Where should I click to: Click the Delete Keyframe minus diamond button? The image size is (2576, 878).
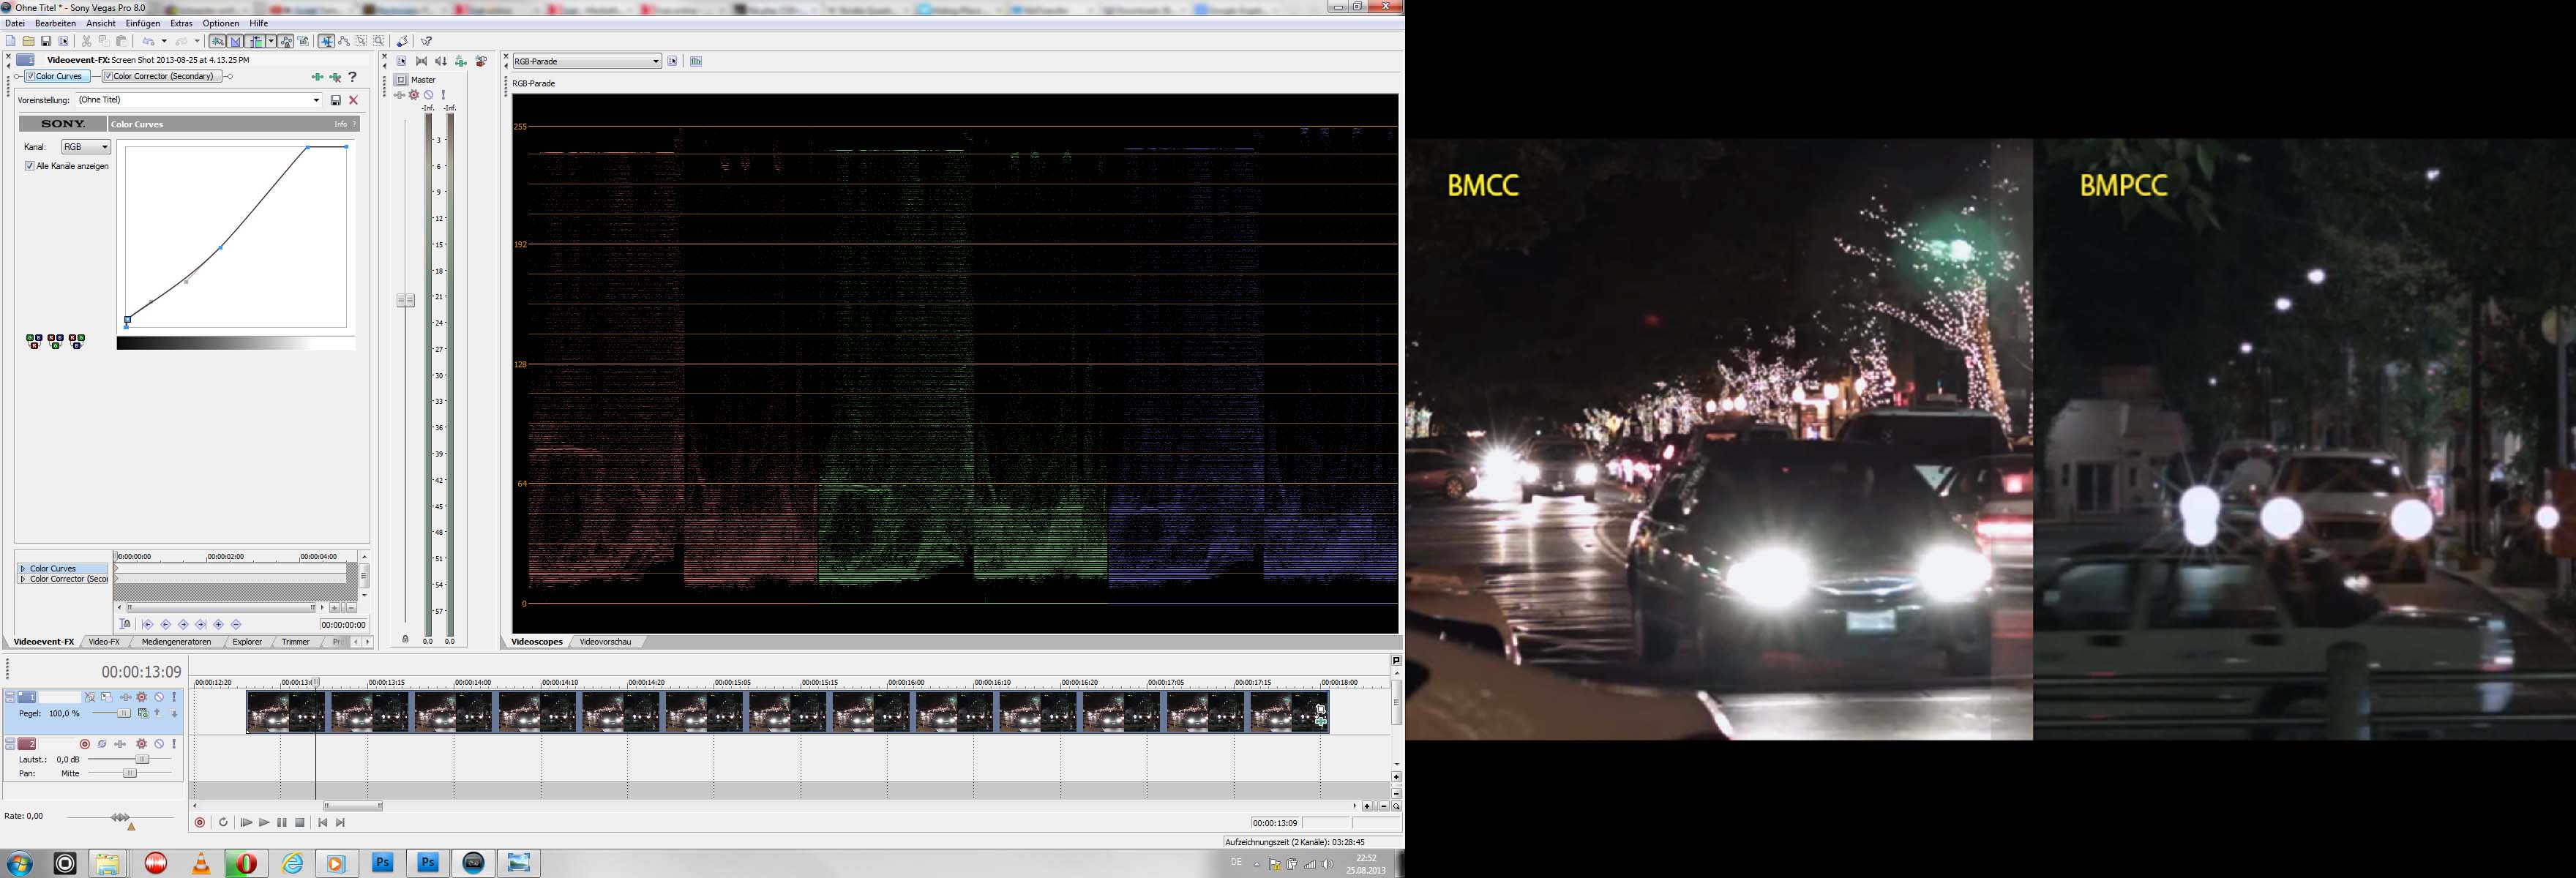(x=236, y=624)
